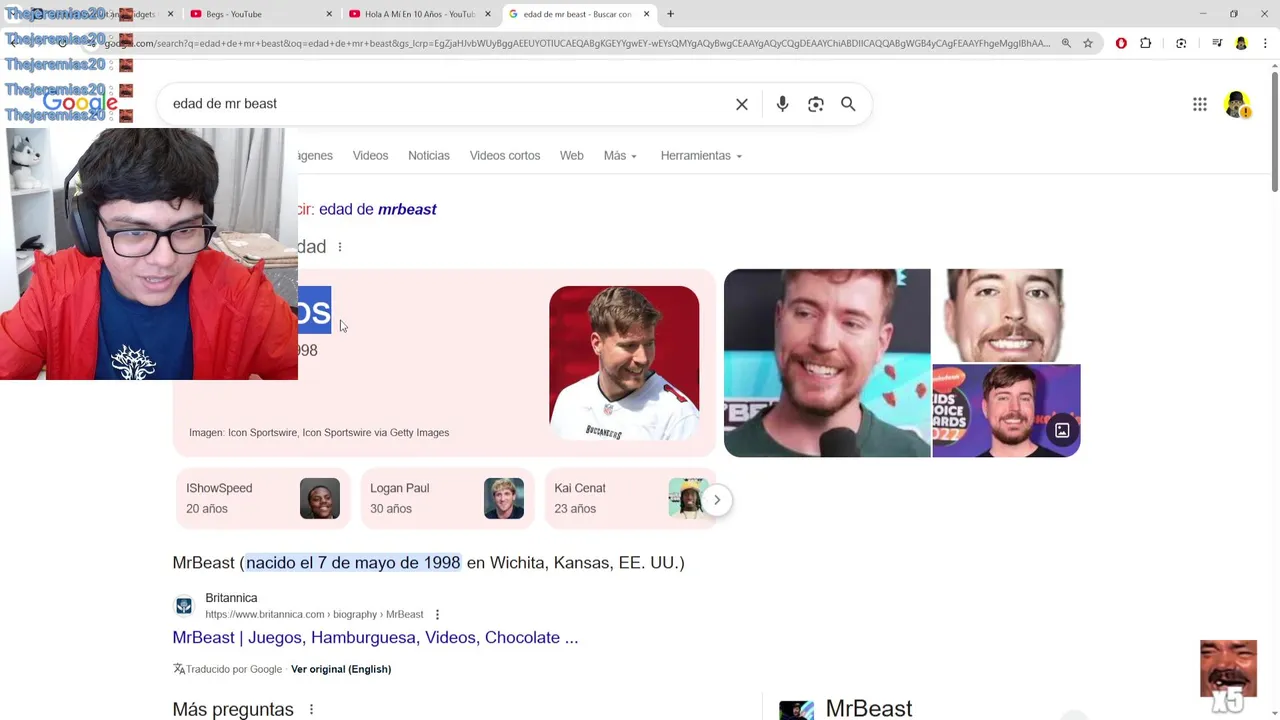Click the MrBeast knowledge panel title
Image resolution: width=1280 pixels, height=720 pixels.
coord(869,709)
